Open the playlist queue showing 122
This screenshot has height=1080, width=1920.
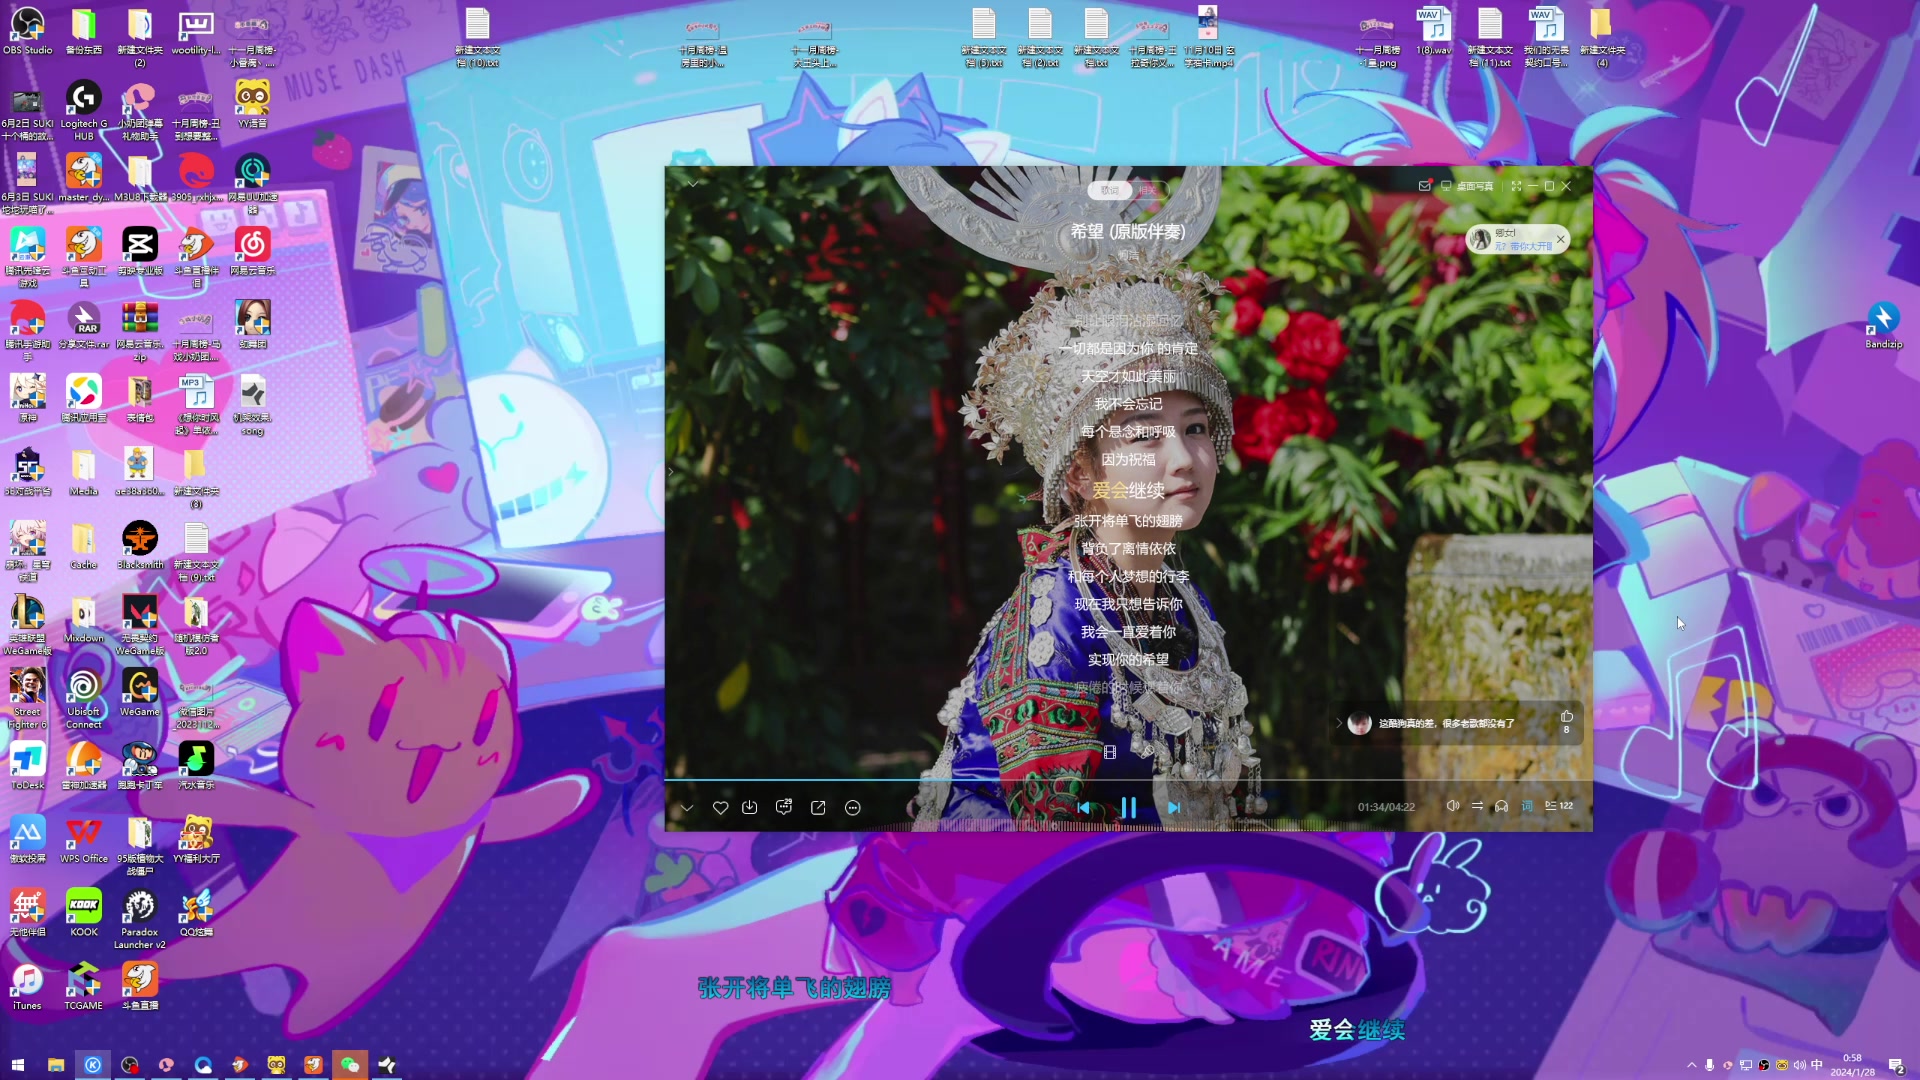pos(1558,806)
